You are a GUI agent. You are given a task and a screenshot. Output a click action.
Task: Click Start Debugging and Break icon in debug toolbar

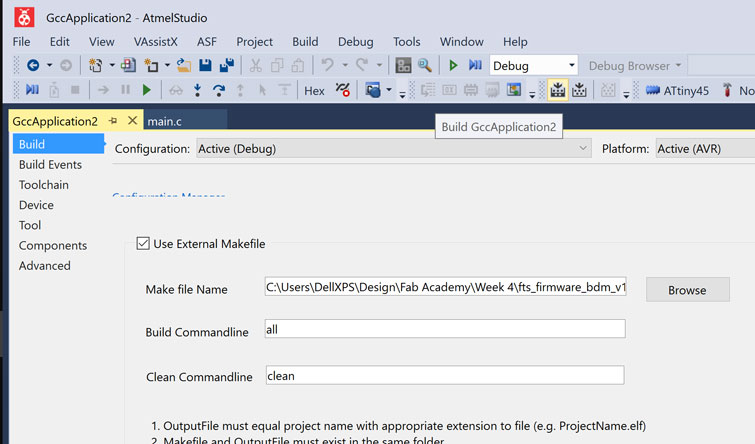[32, 90]
